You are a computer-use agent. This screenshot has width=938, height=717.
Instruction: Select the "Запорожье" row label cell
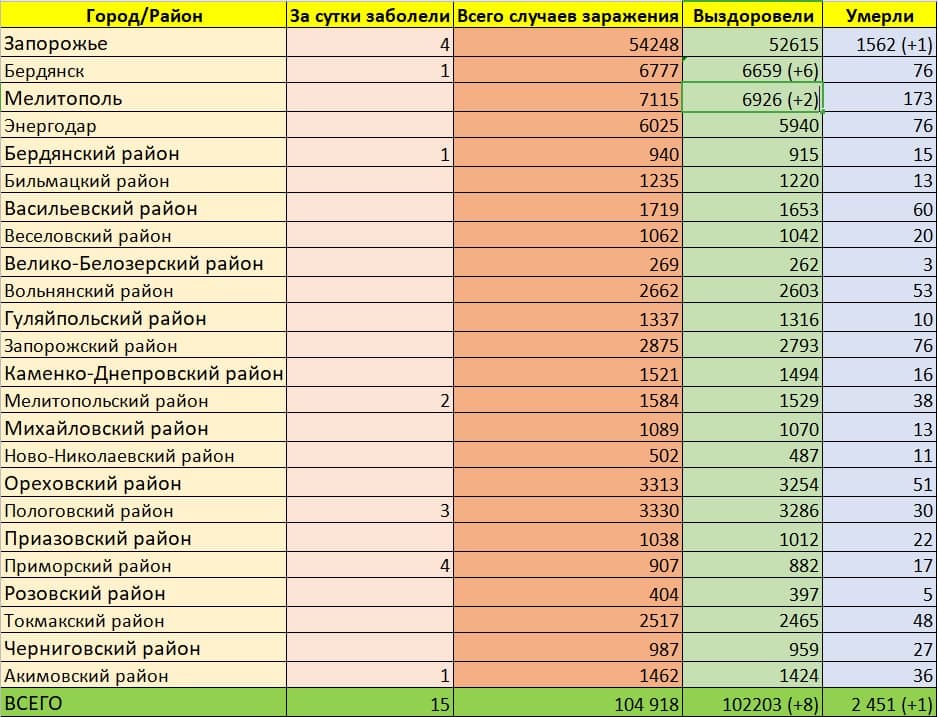click(x=142, y=44)
